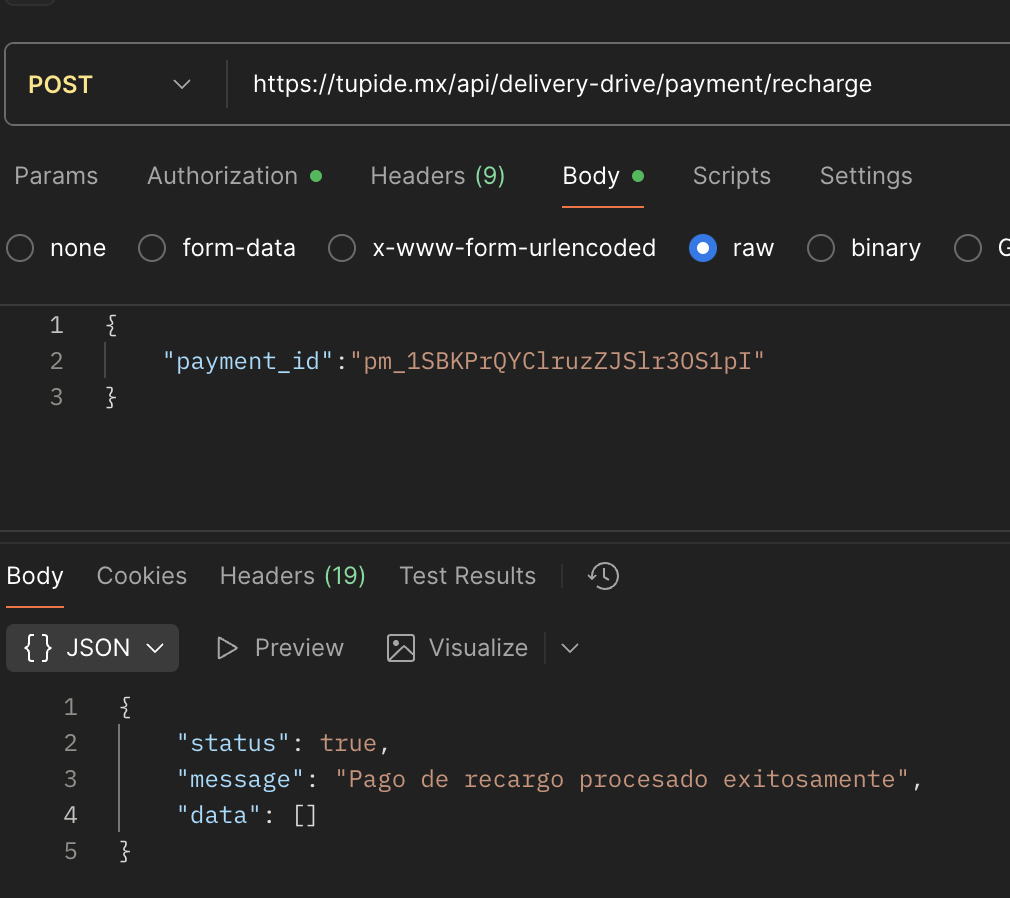This screenshot has width=1010, height=898.
Task: Open the Authorization tab
Action: pos(222,176)
